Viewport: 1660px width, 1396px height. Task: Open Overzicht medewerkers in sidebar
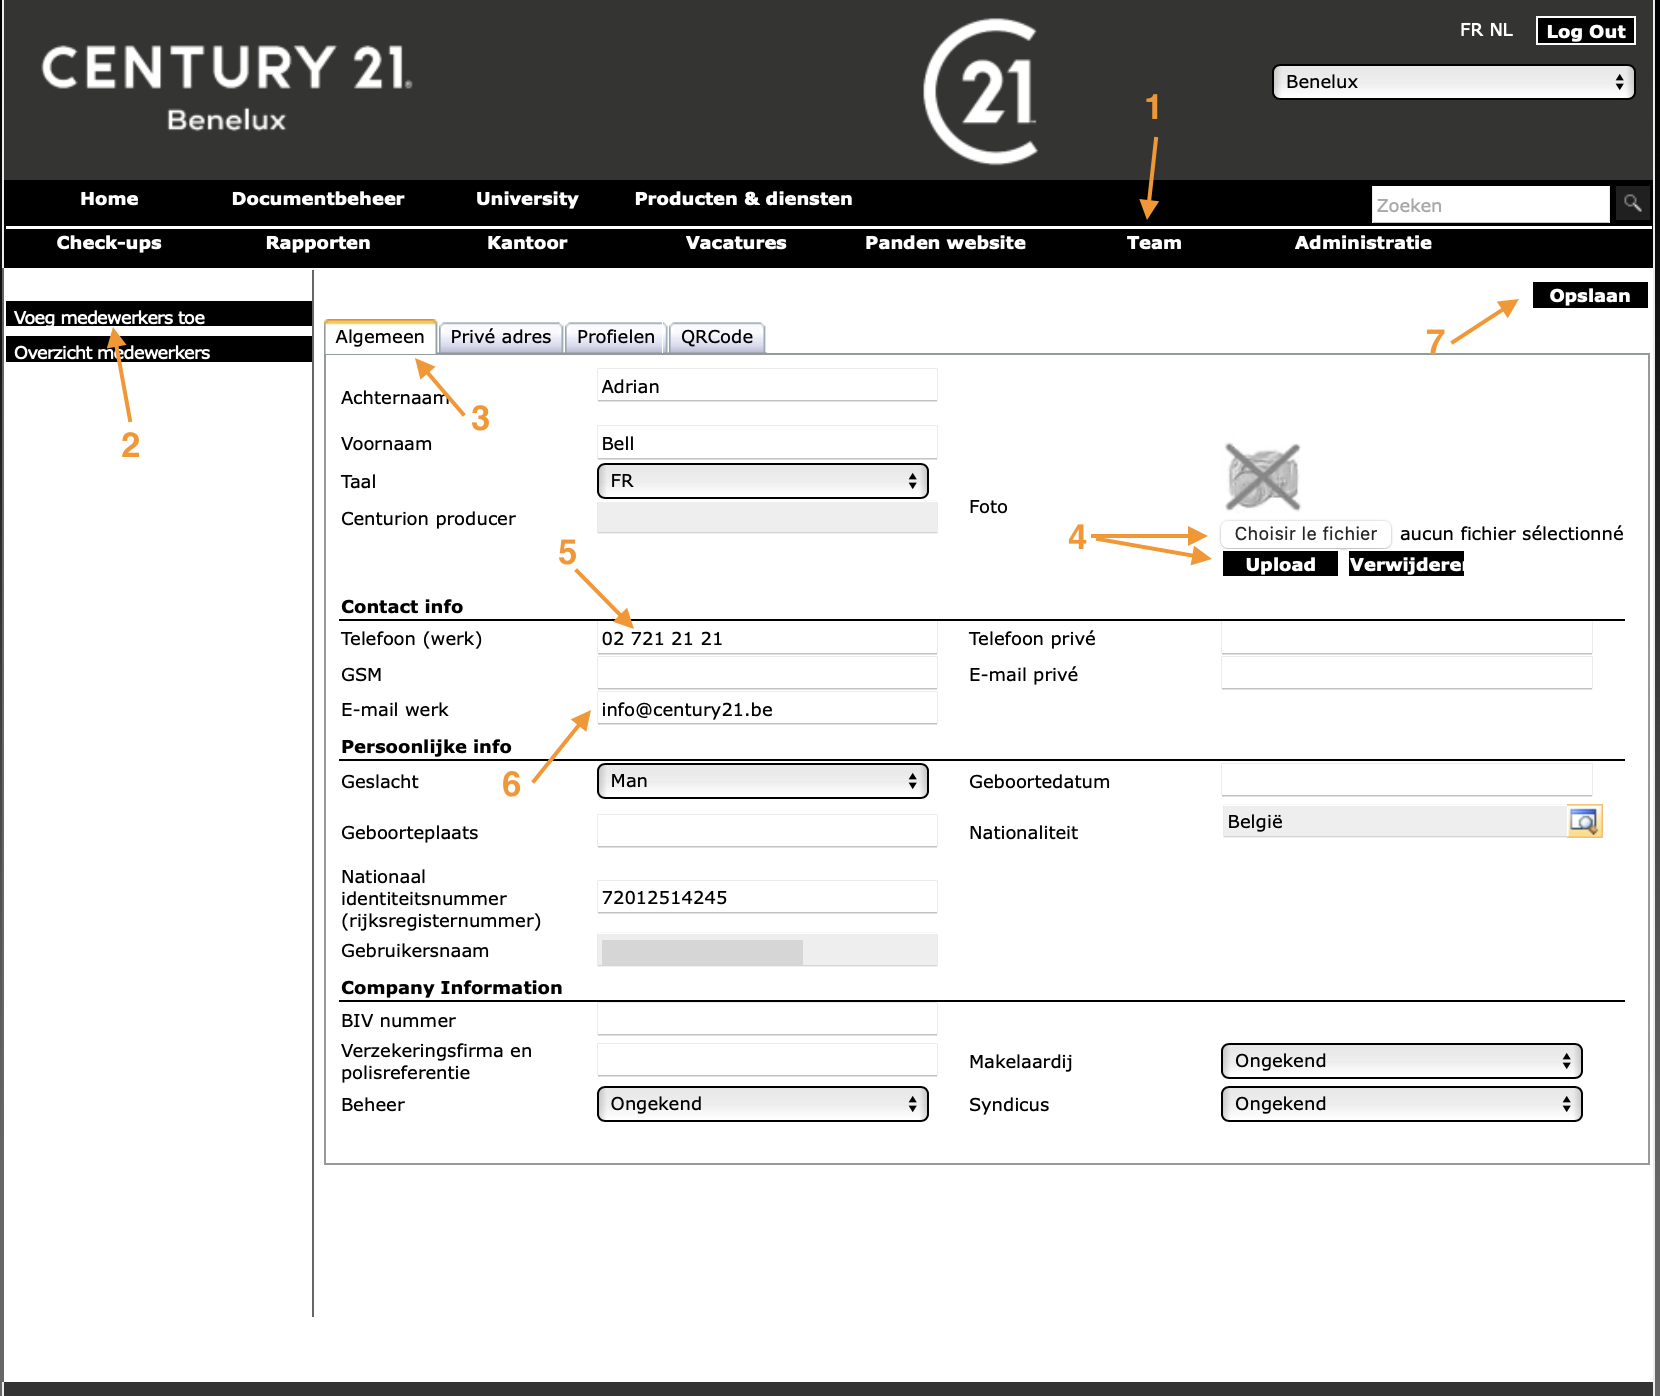coord(112,352)
